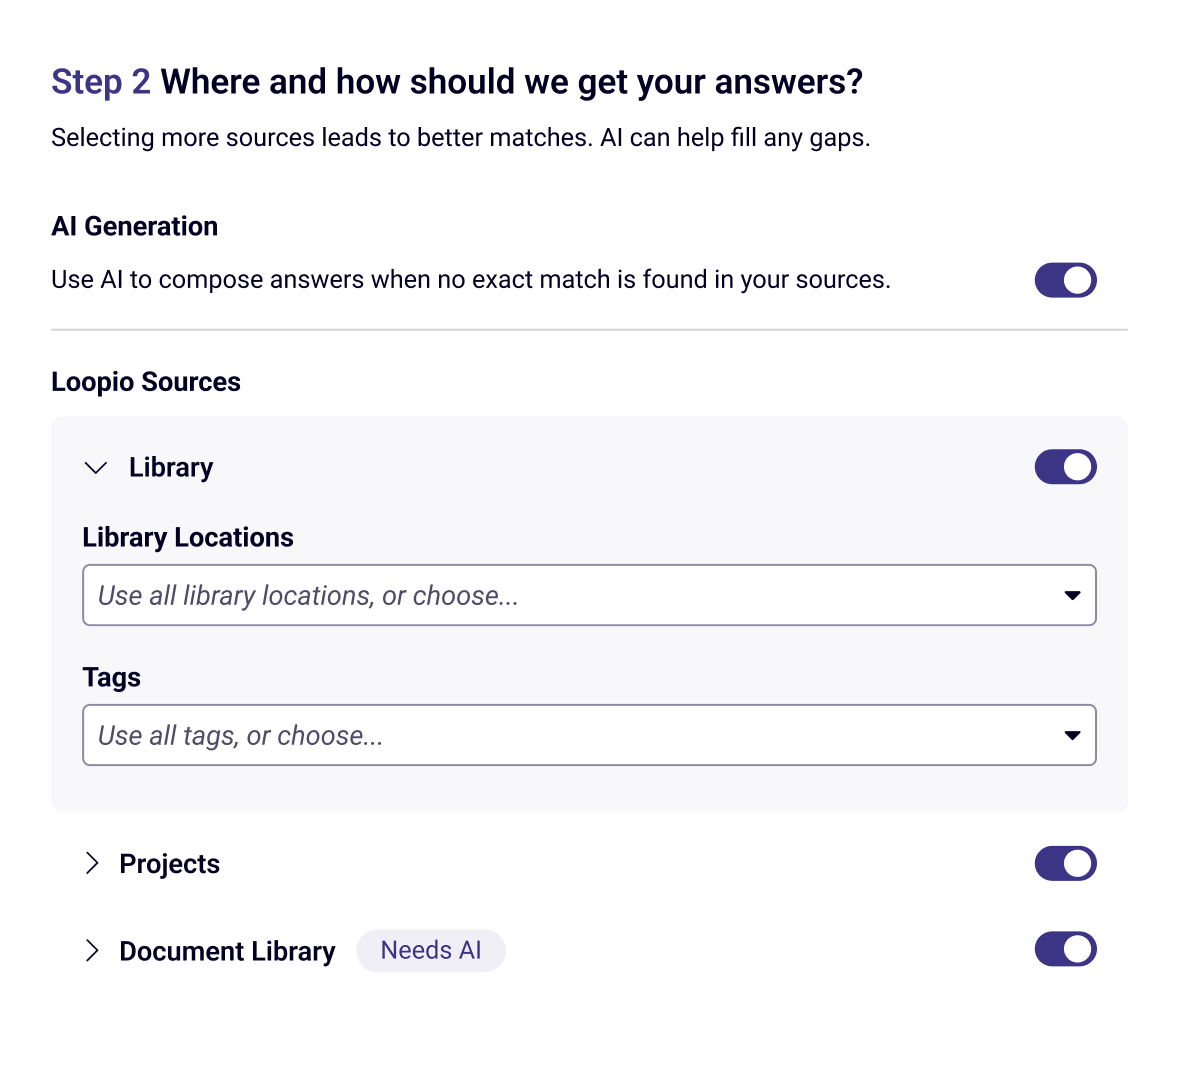The image size is (1184, 1078).
Task: Disable the AI Generation toggle
Action: (1065, 280)
